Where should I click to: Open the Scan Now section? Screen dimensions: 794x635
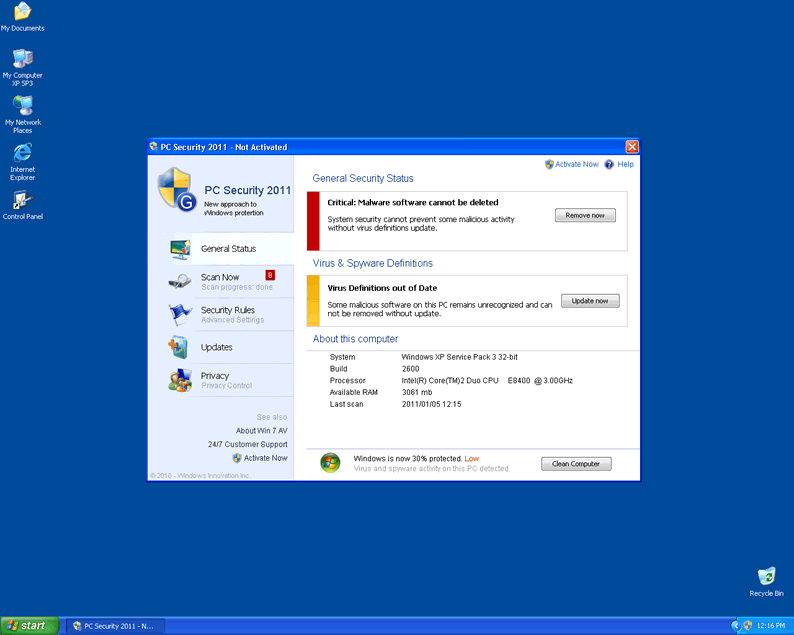point(220,278)
